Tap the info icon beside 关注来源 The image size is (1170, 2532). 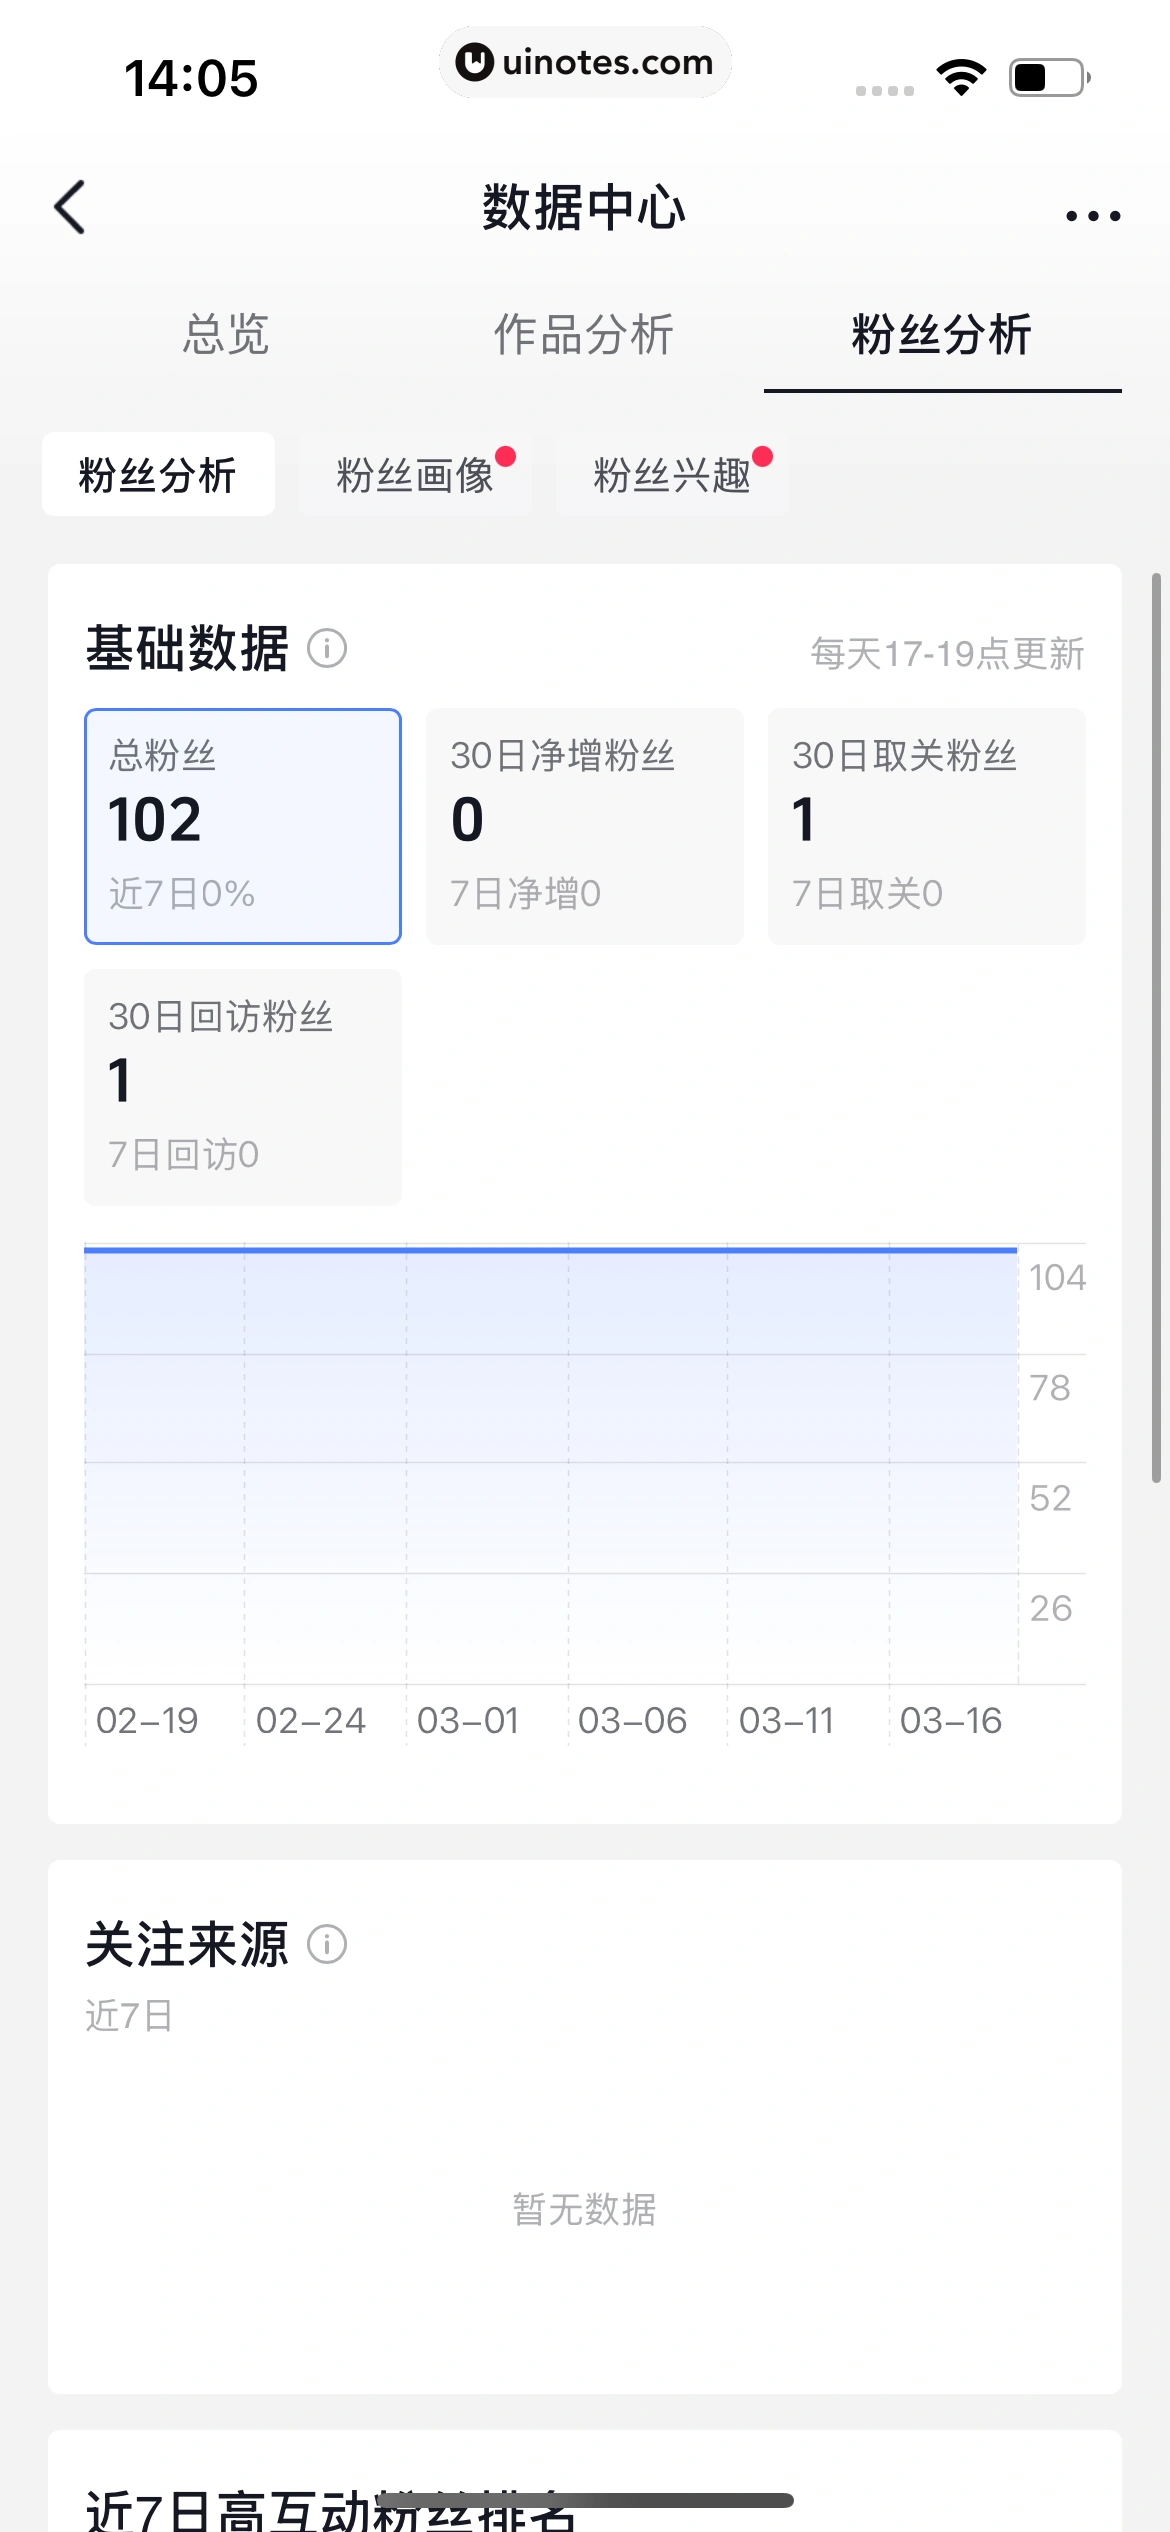click(x=327, y=1944)
